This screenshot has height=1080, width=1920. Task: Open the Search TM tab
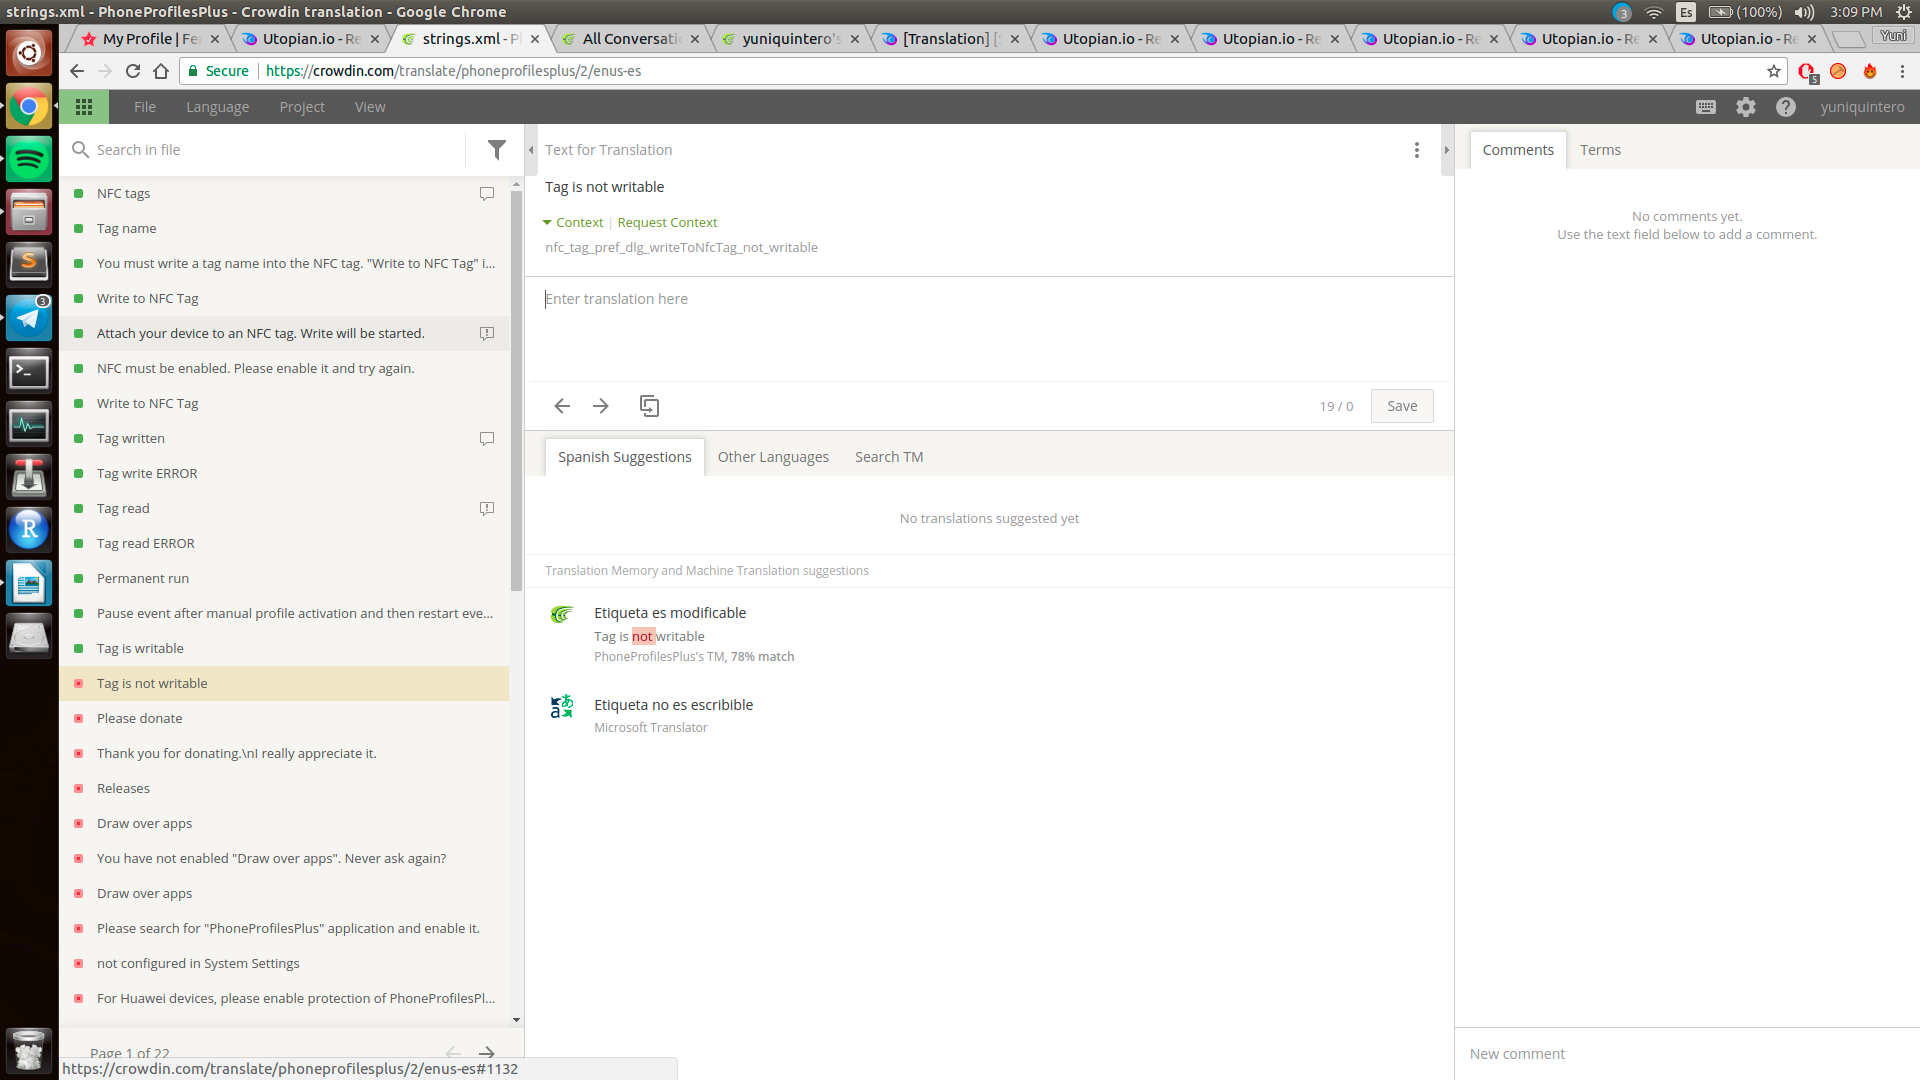[889, 457]
